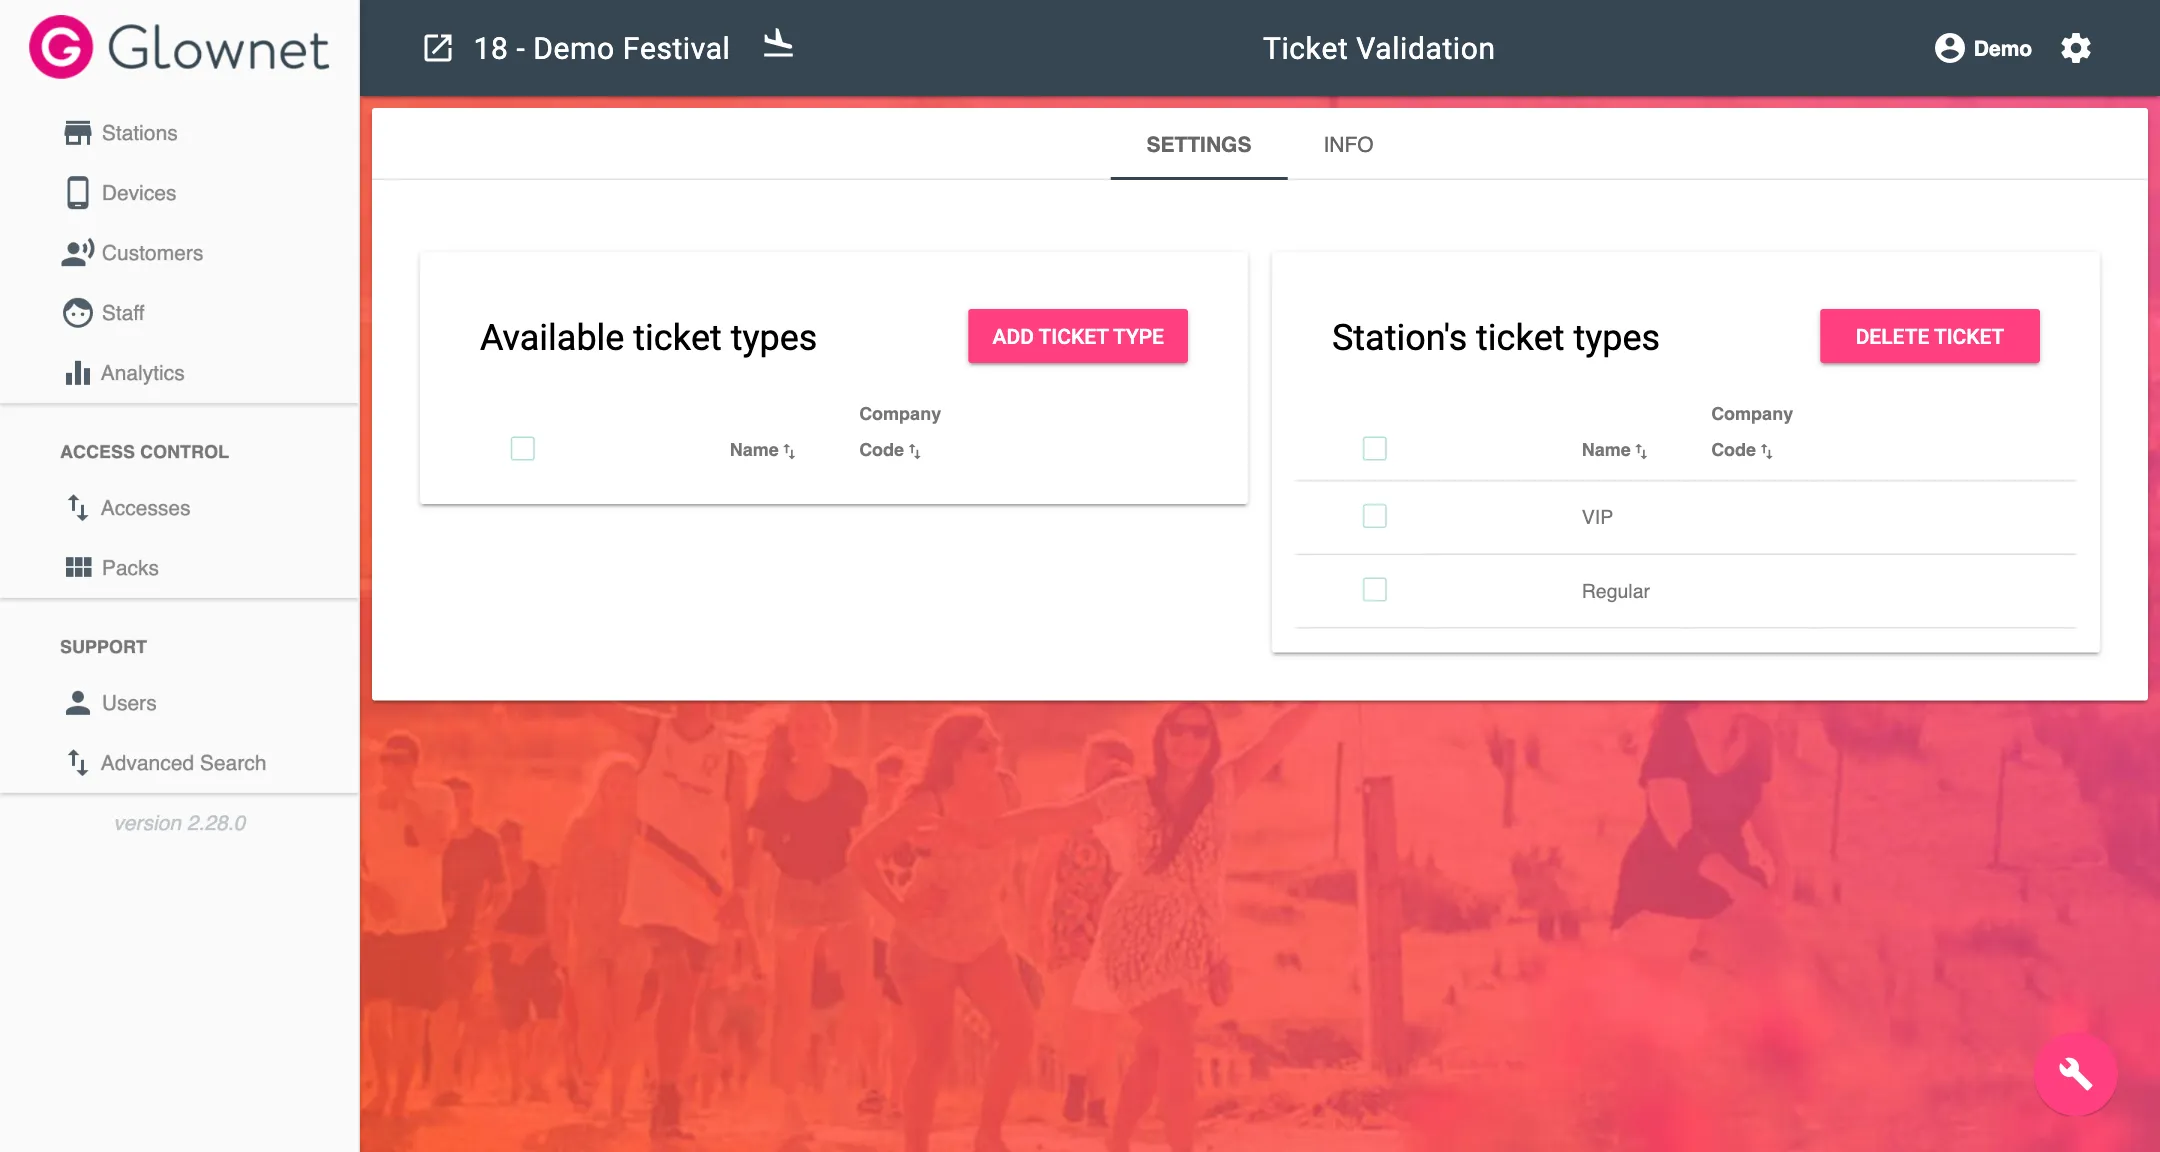This screenshot has height=1152, width=2160.
Task: Click the SUPPORT section label
Action: click(x=103, y=647)
